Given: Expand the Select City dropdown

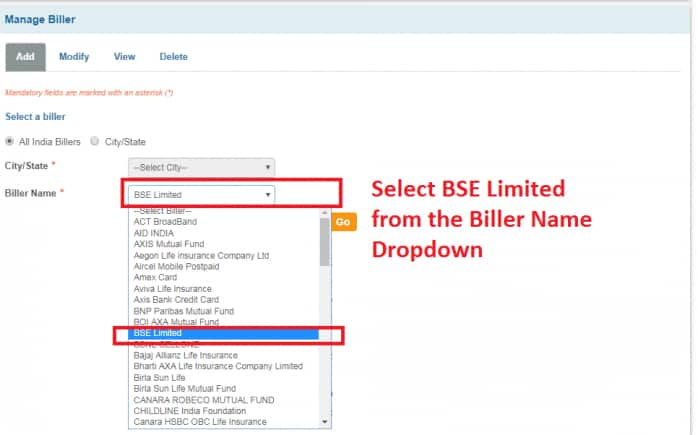Looking at the screenshot, I should point(201,167).
